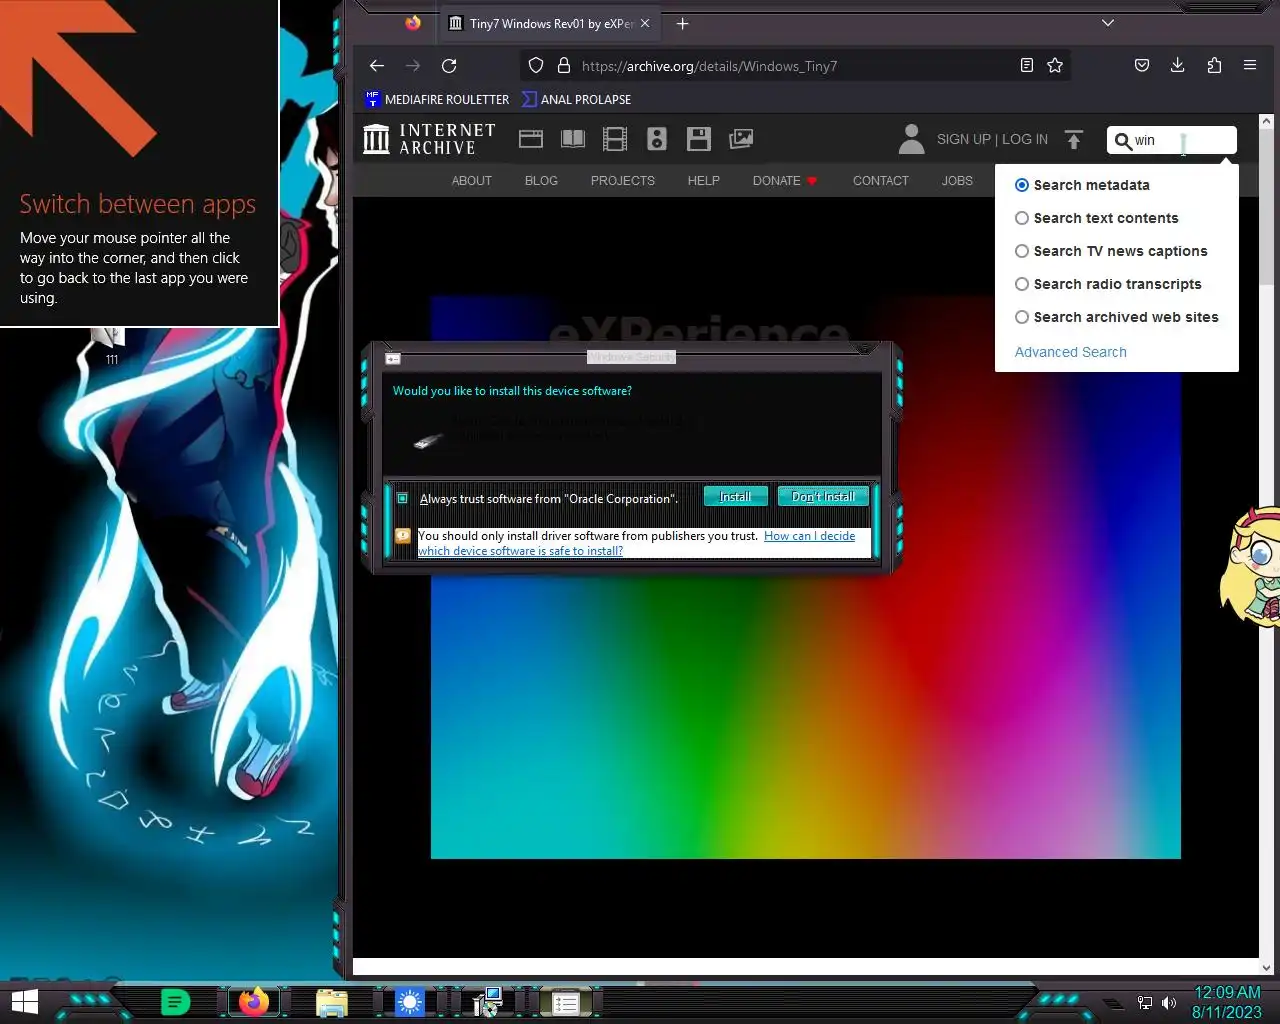Open the BLOG menu item

(541, 181)
